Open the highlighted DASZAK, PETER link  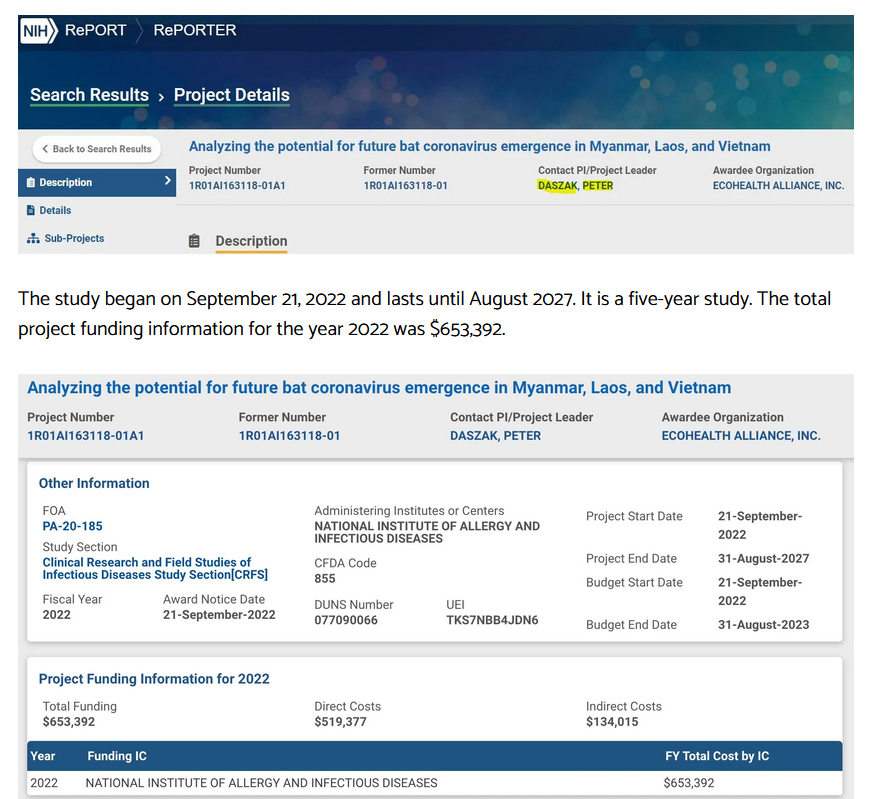(575, 186)
